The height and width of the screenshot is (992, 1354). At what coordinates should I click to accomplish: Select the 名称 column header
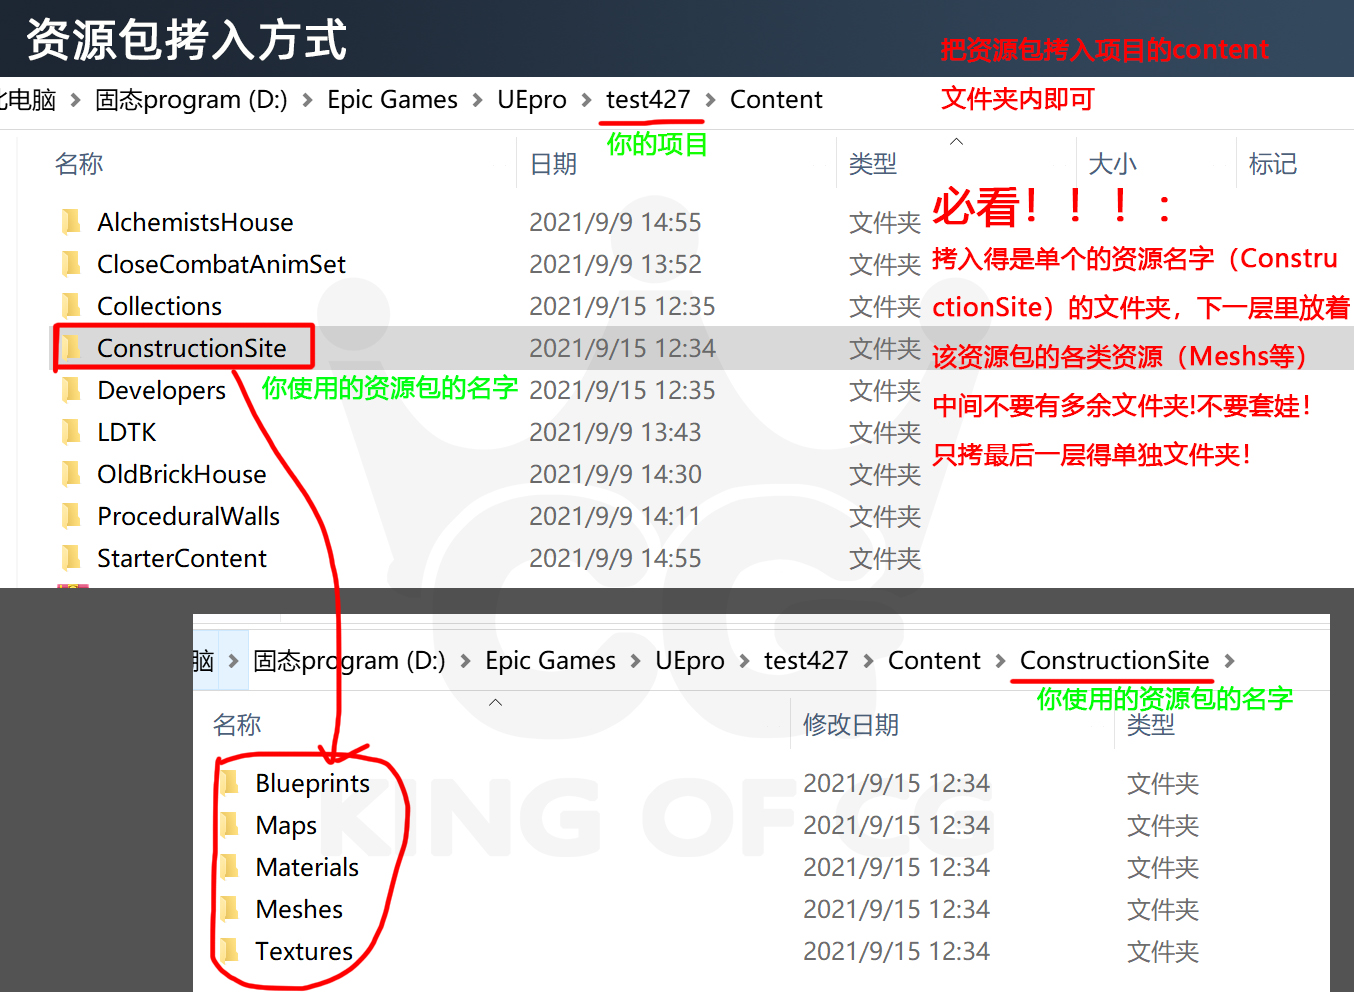78,163
